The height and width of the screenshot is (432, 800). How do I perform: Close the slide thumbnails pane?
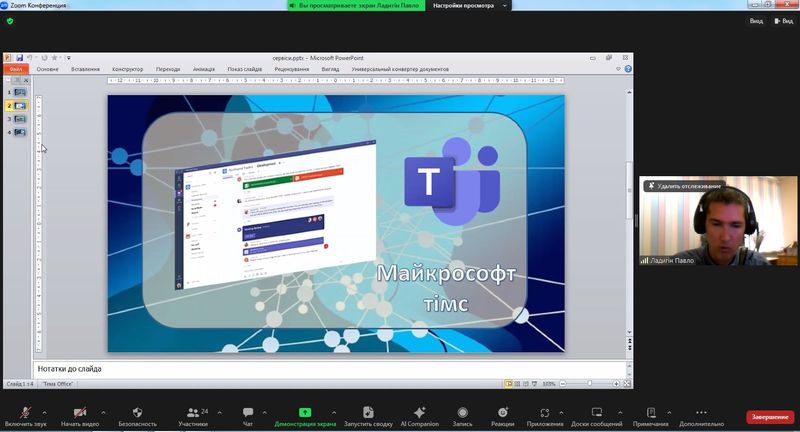pyautogui.click(x=26, y=80)
